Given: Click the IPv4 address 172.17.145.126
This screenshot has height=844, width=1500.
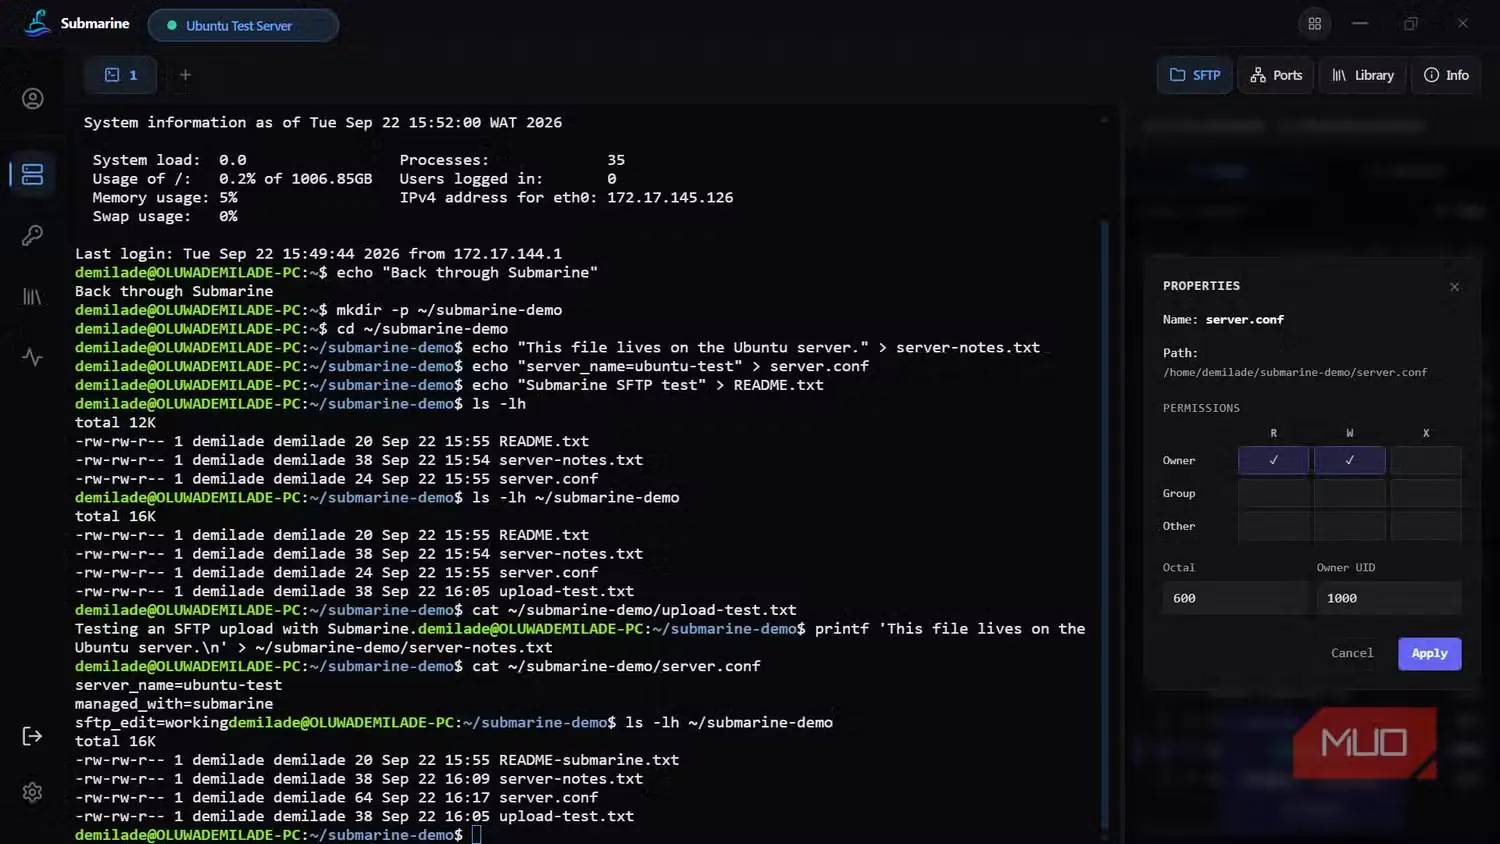Looking at the screenshot, I should click(670, 198).
